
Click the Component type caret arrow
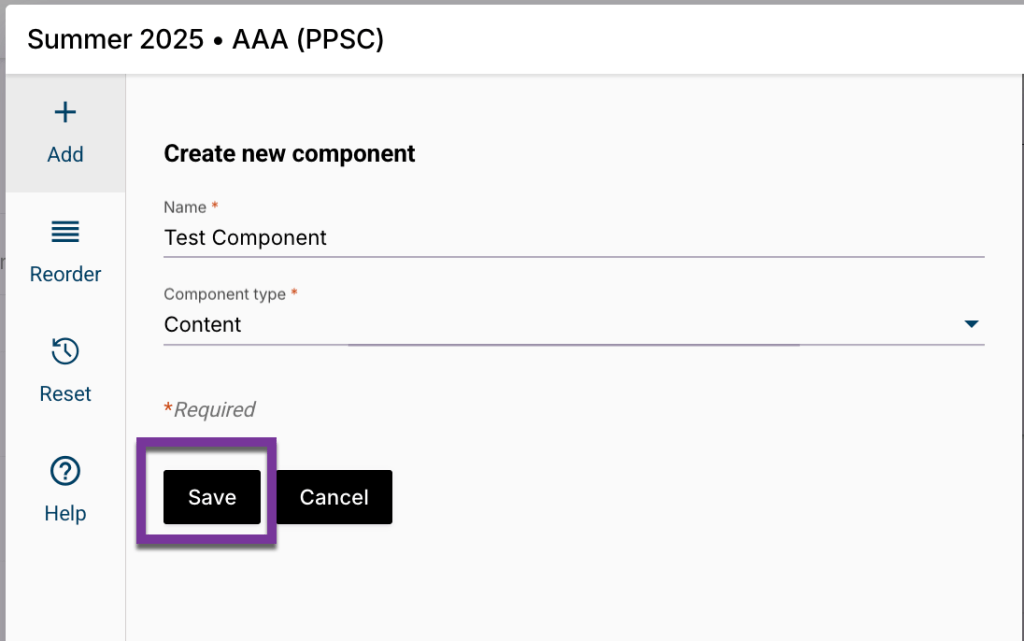pyautogui.click(x=970, y=324)
